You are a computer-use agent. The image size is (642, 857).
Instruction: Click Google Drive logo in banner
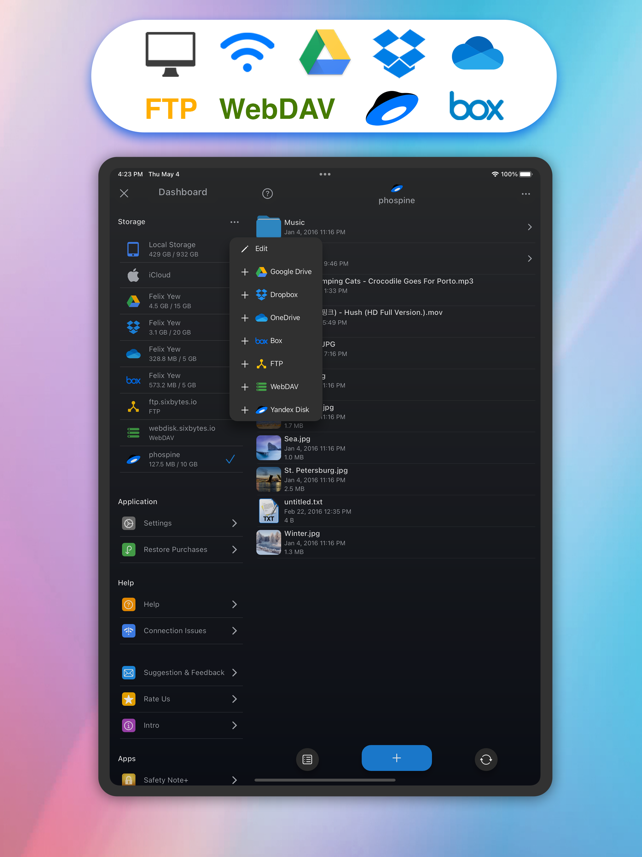(x=325, y=52)
